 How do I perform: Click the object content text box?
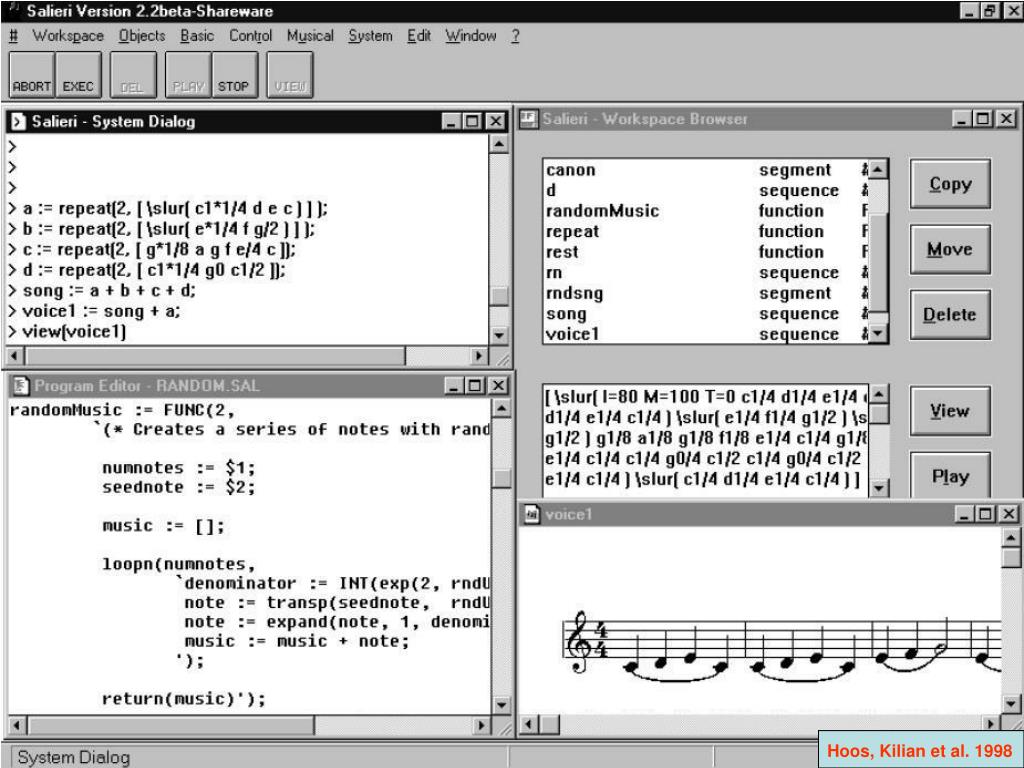(706, 441)
